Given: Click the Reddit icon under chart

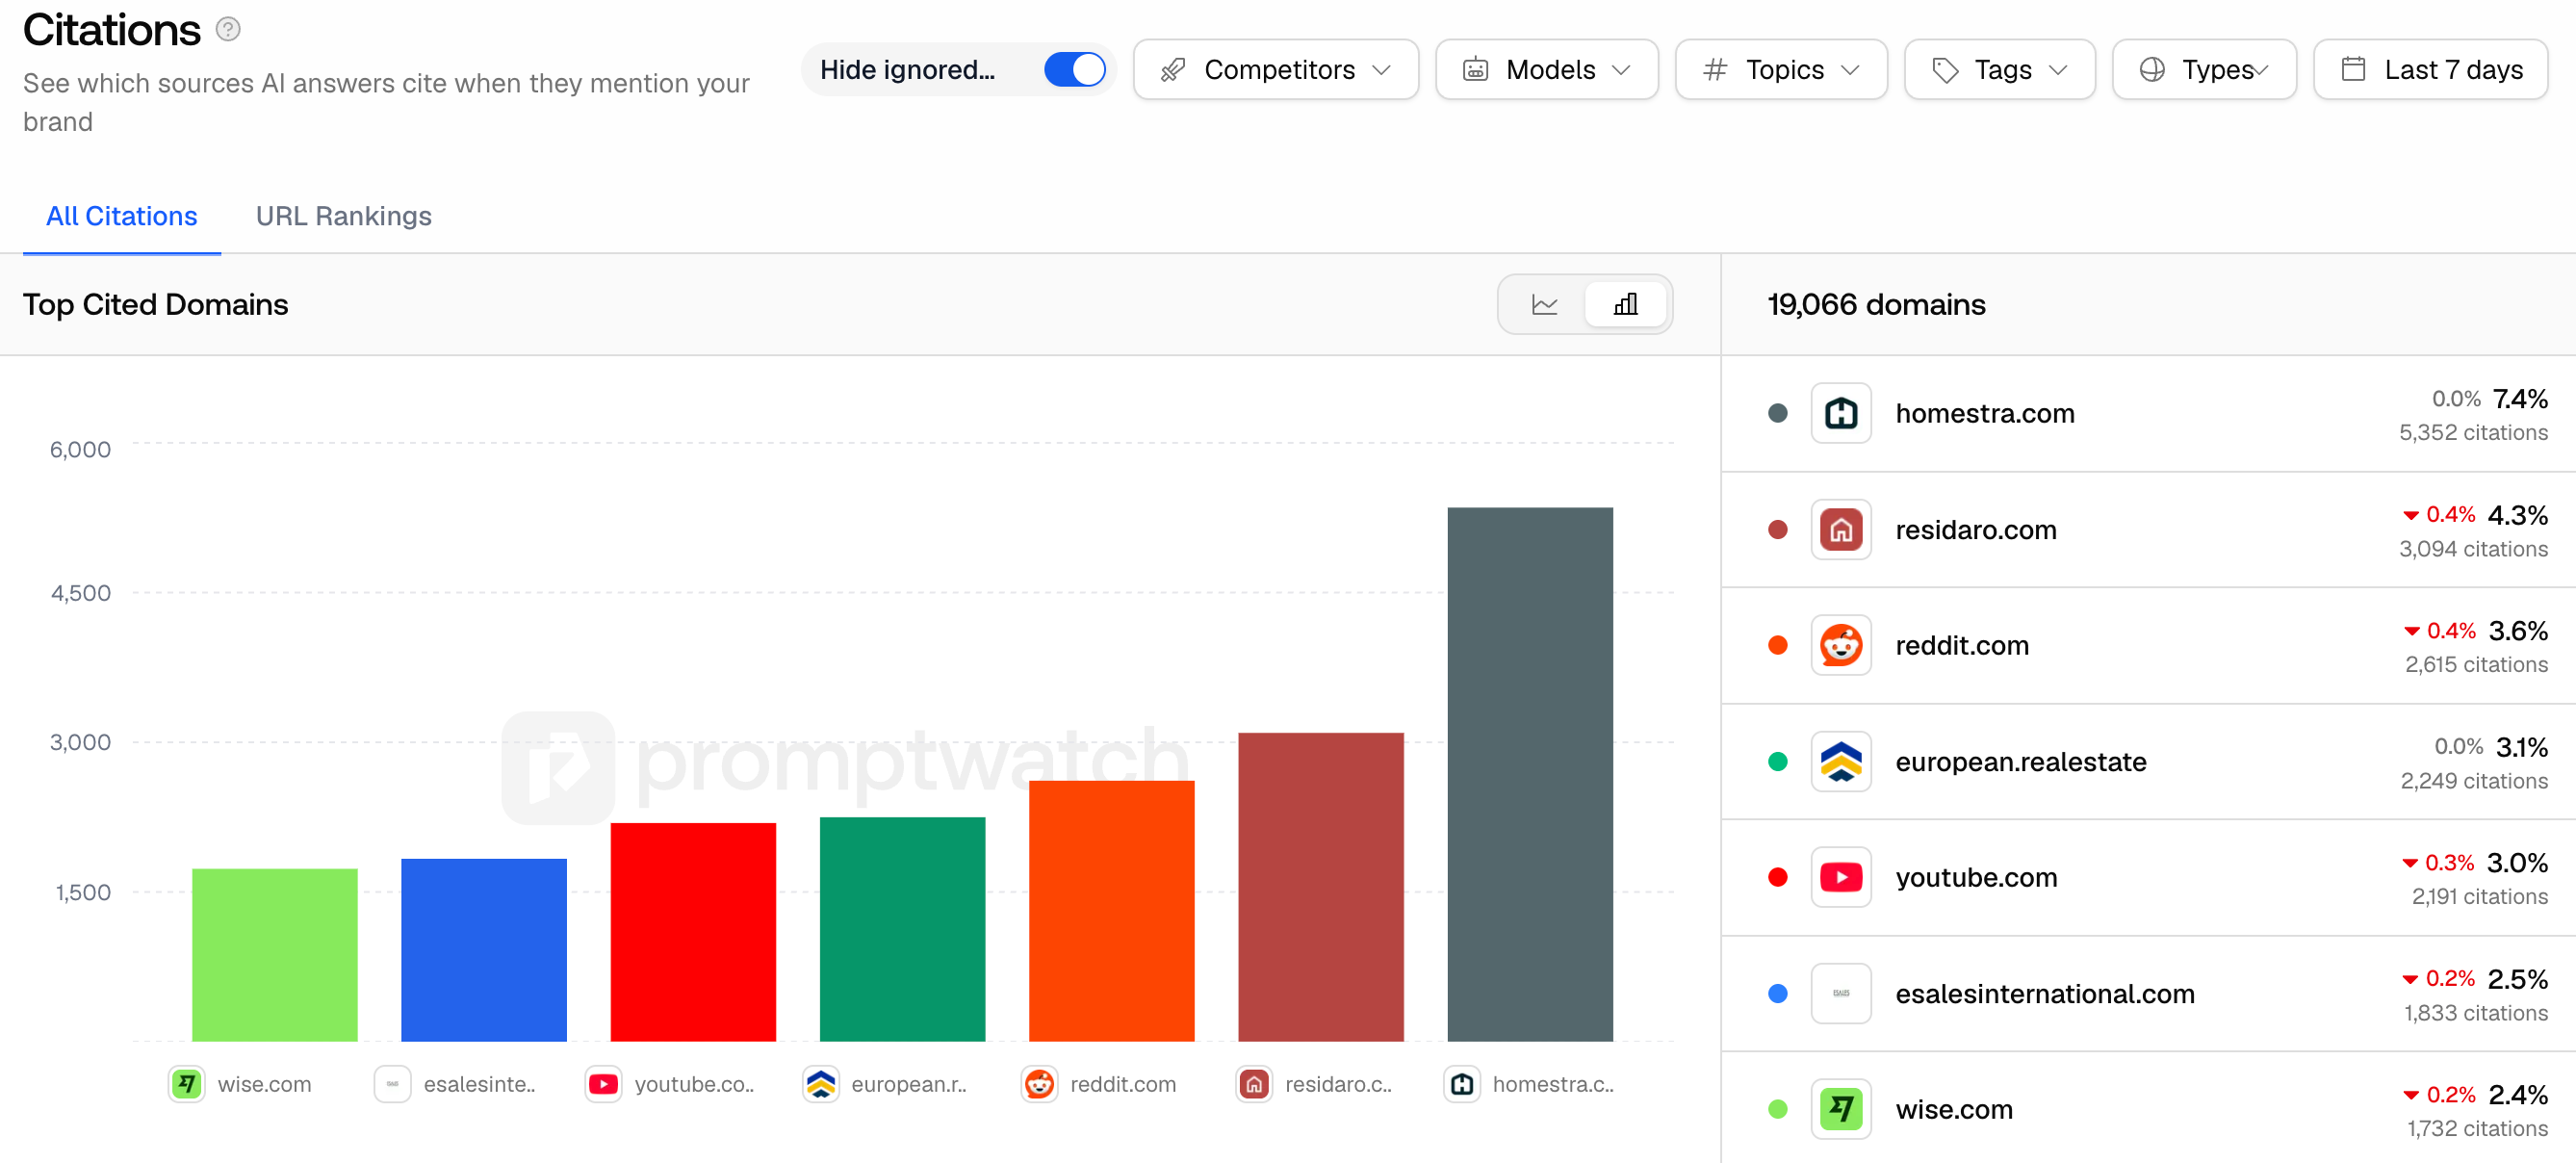Looking at the screenshot, I should (1039, 1084).
